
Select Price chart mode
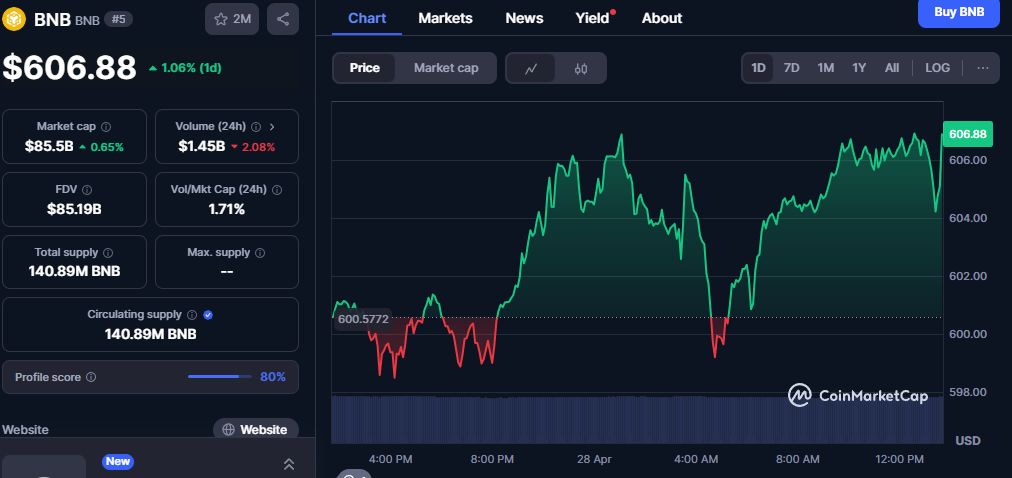365,68
